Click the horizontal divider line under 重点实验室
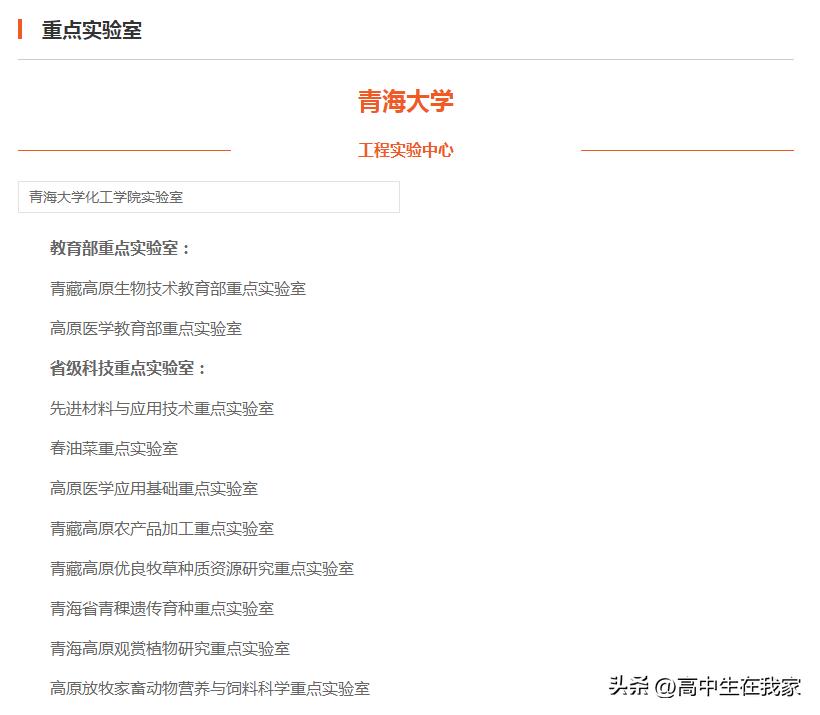 (x=410, y=59)
